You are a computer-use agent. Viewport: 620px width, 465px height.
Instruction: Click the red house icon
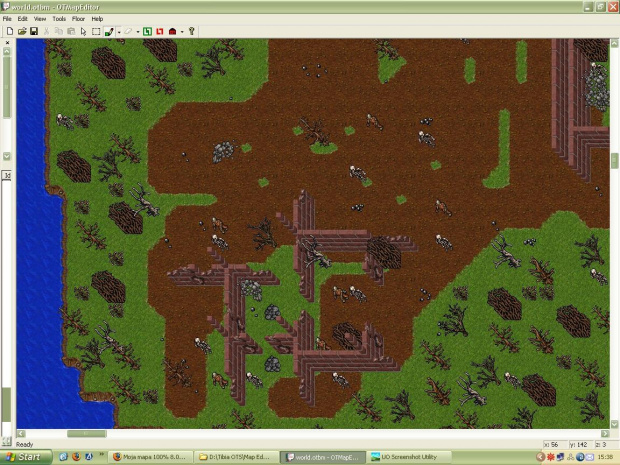coord(172,32)
